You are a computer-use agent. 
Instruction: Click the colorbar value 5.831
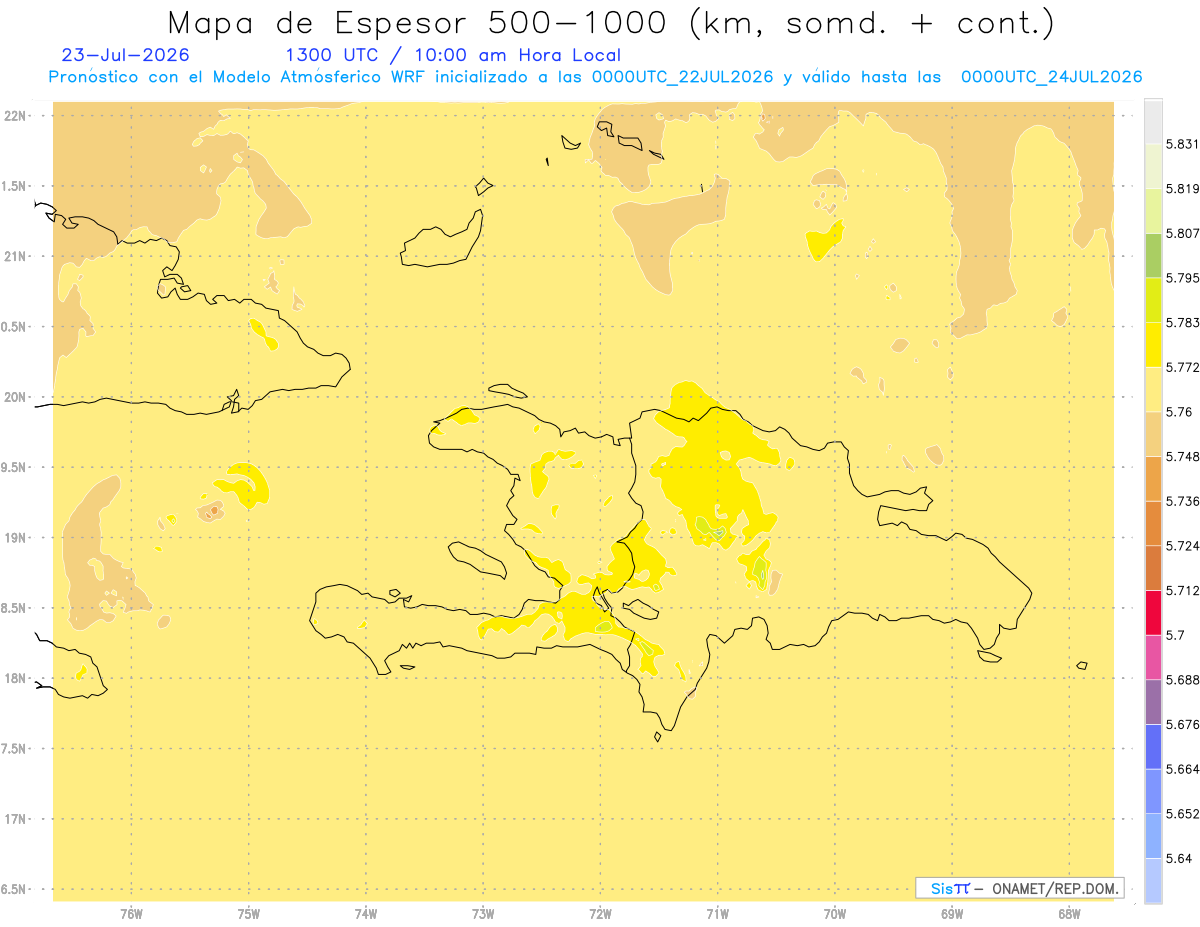[x=1183, y=144]
